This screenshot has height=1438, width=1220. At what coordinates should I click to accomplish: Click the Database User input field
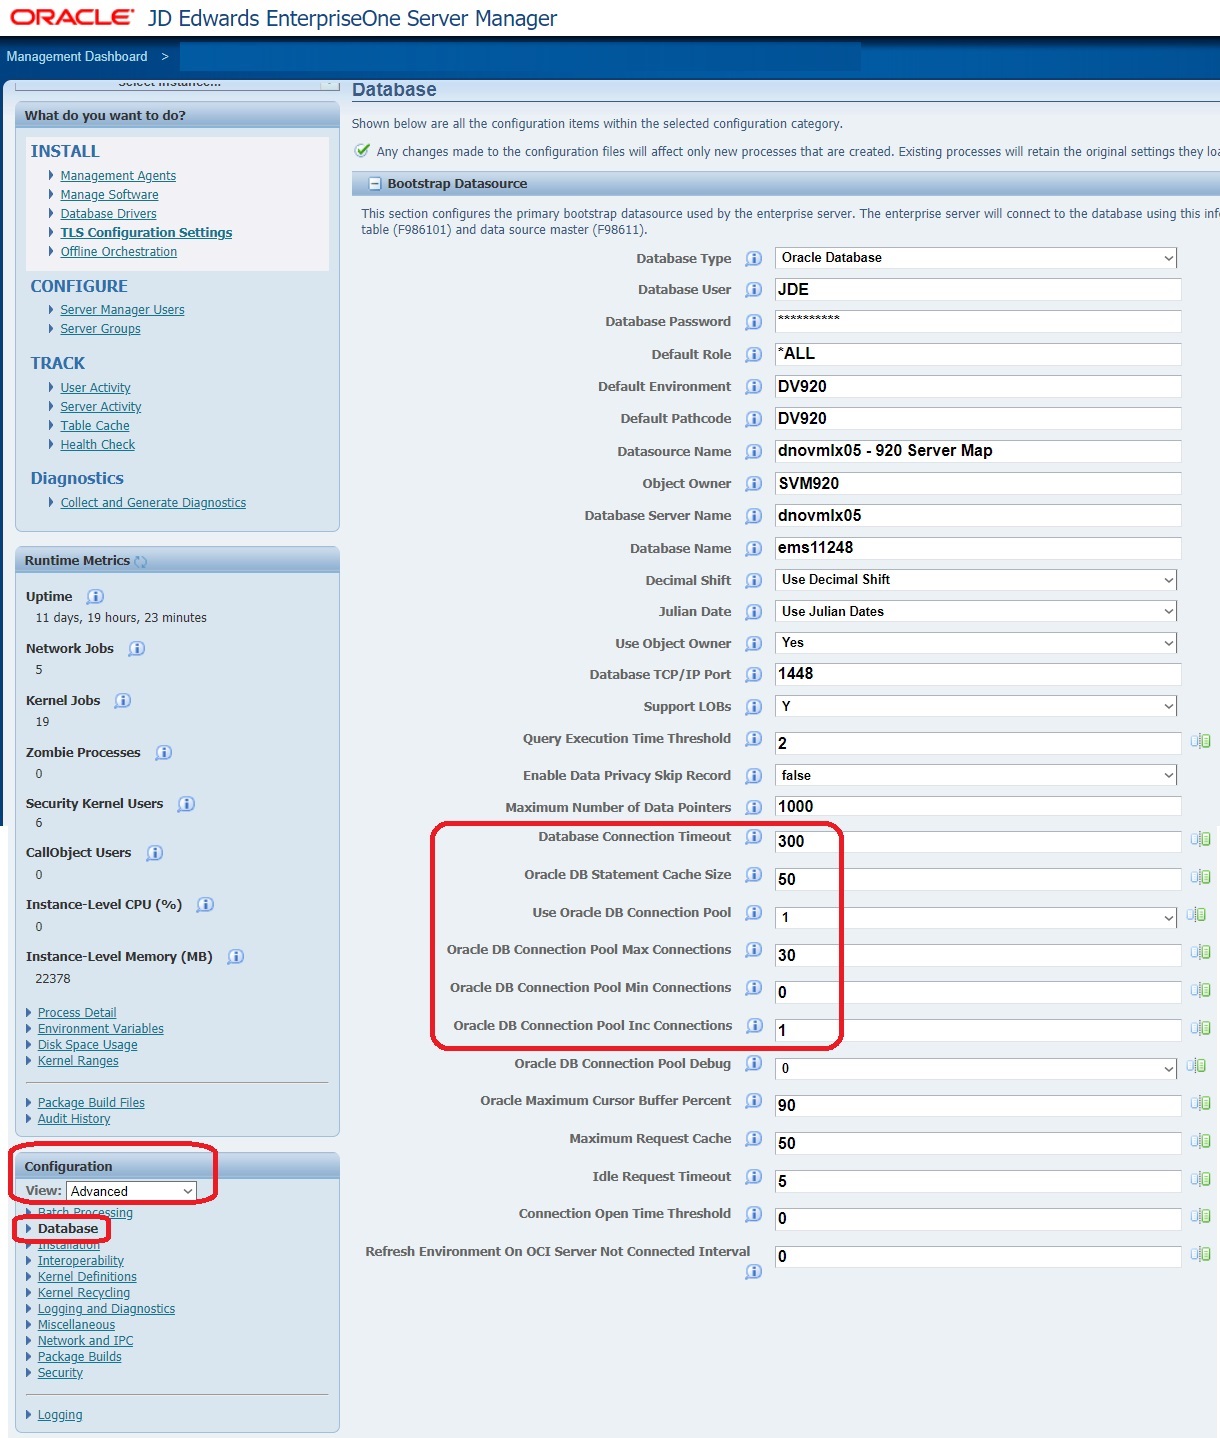click(978, 290)
